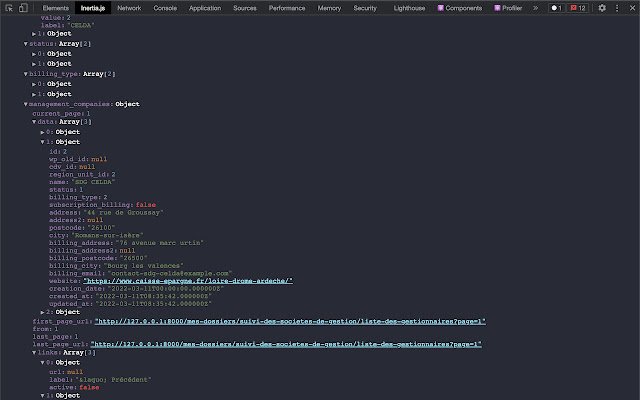The height and width of the screenshot is (400, 640).
Task: Open the Lighthouse tab
Action: point(409,8)
